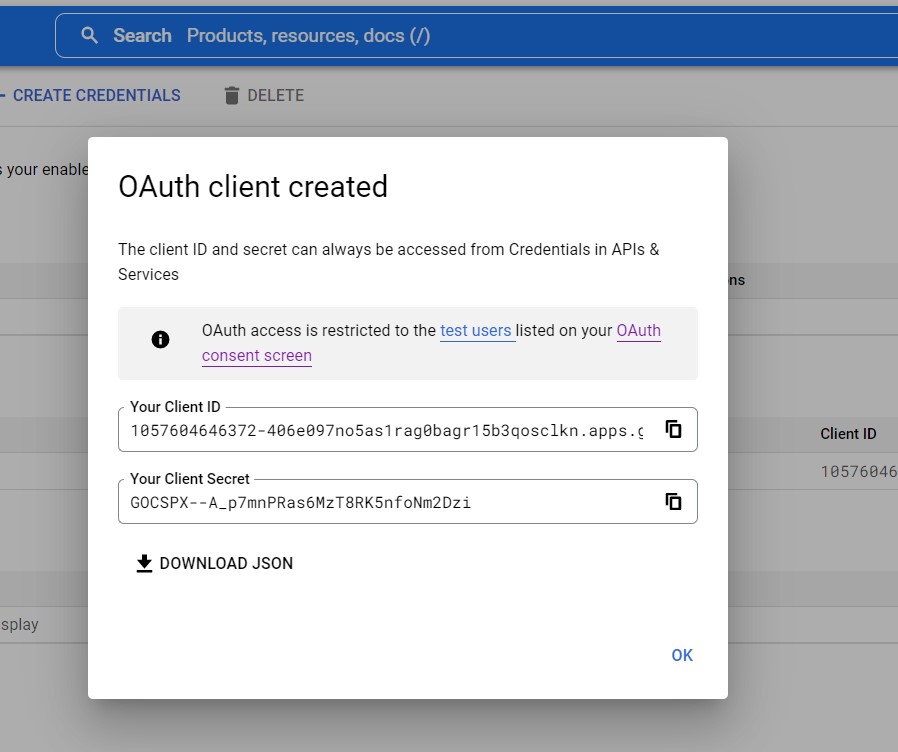Click the DOWNLOAD JSON button
The width and height of the screenshot is (898, 752).
(213, 563)
